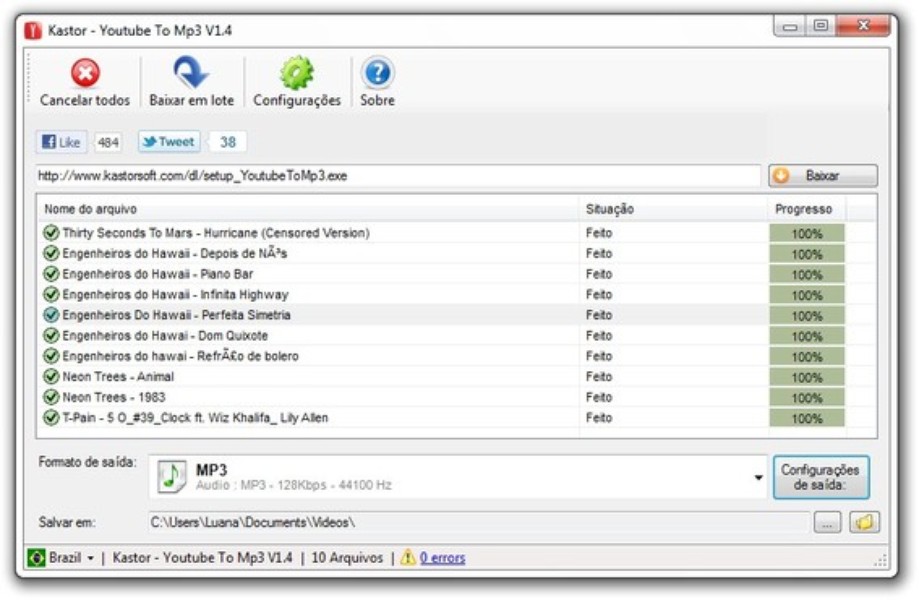Click the green checkmark next to Neon Trees - Animal

point(51,377)
